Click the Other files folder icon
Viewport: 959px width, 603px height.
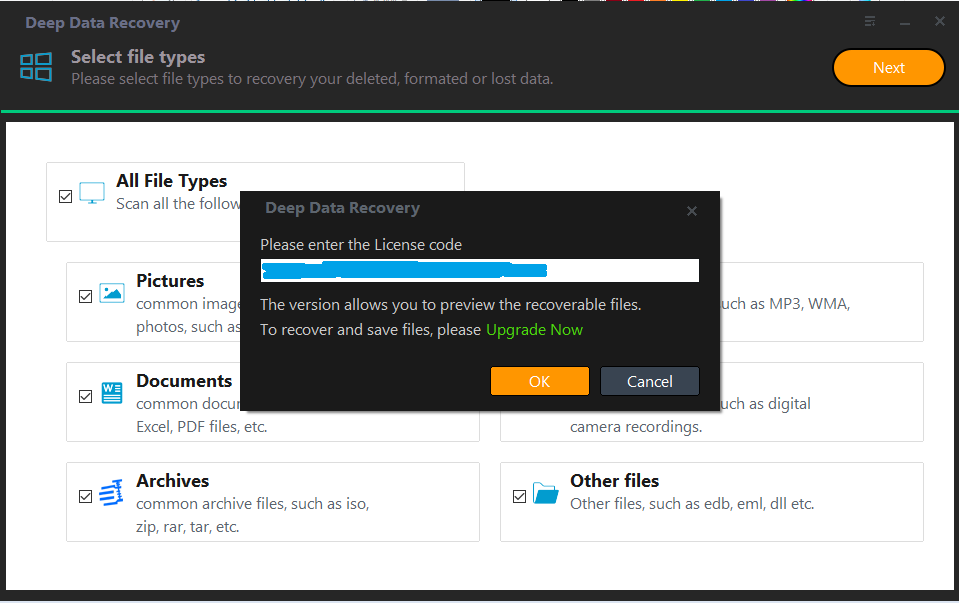[x=546, y=492]
